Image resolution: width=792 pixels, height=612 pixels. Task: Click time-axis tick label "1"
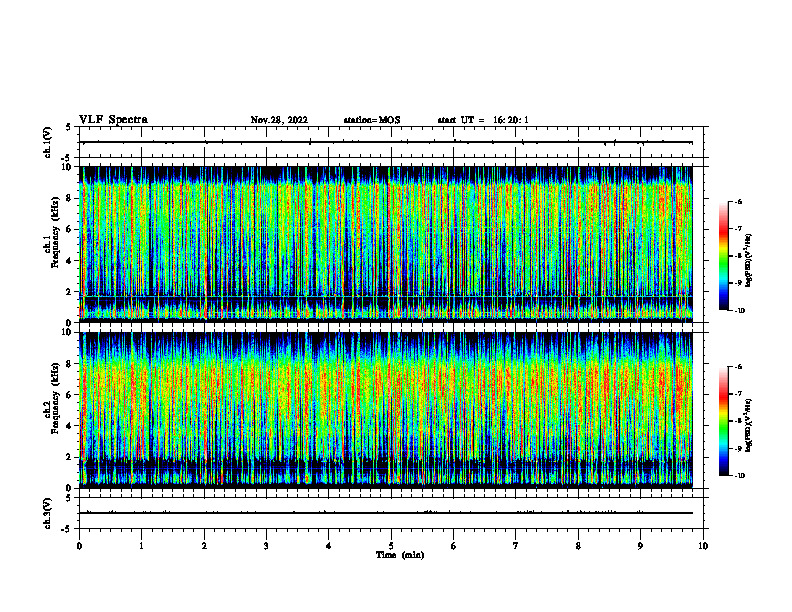tap(141, 546)
